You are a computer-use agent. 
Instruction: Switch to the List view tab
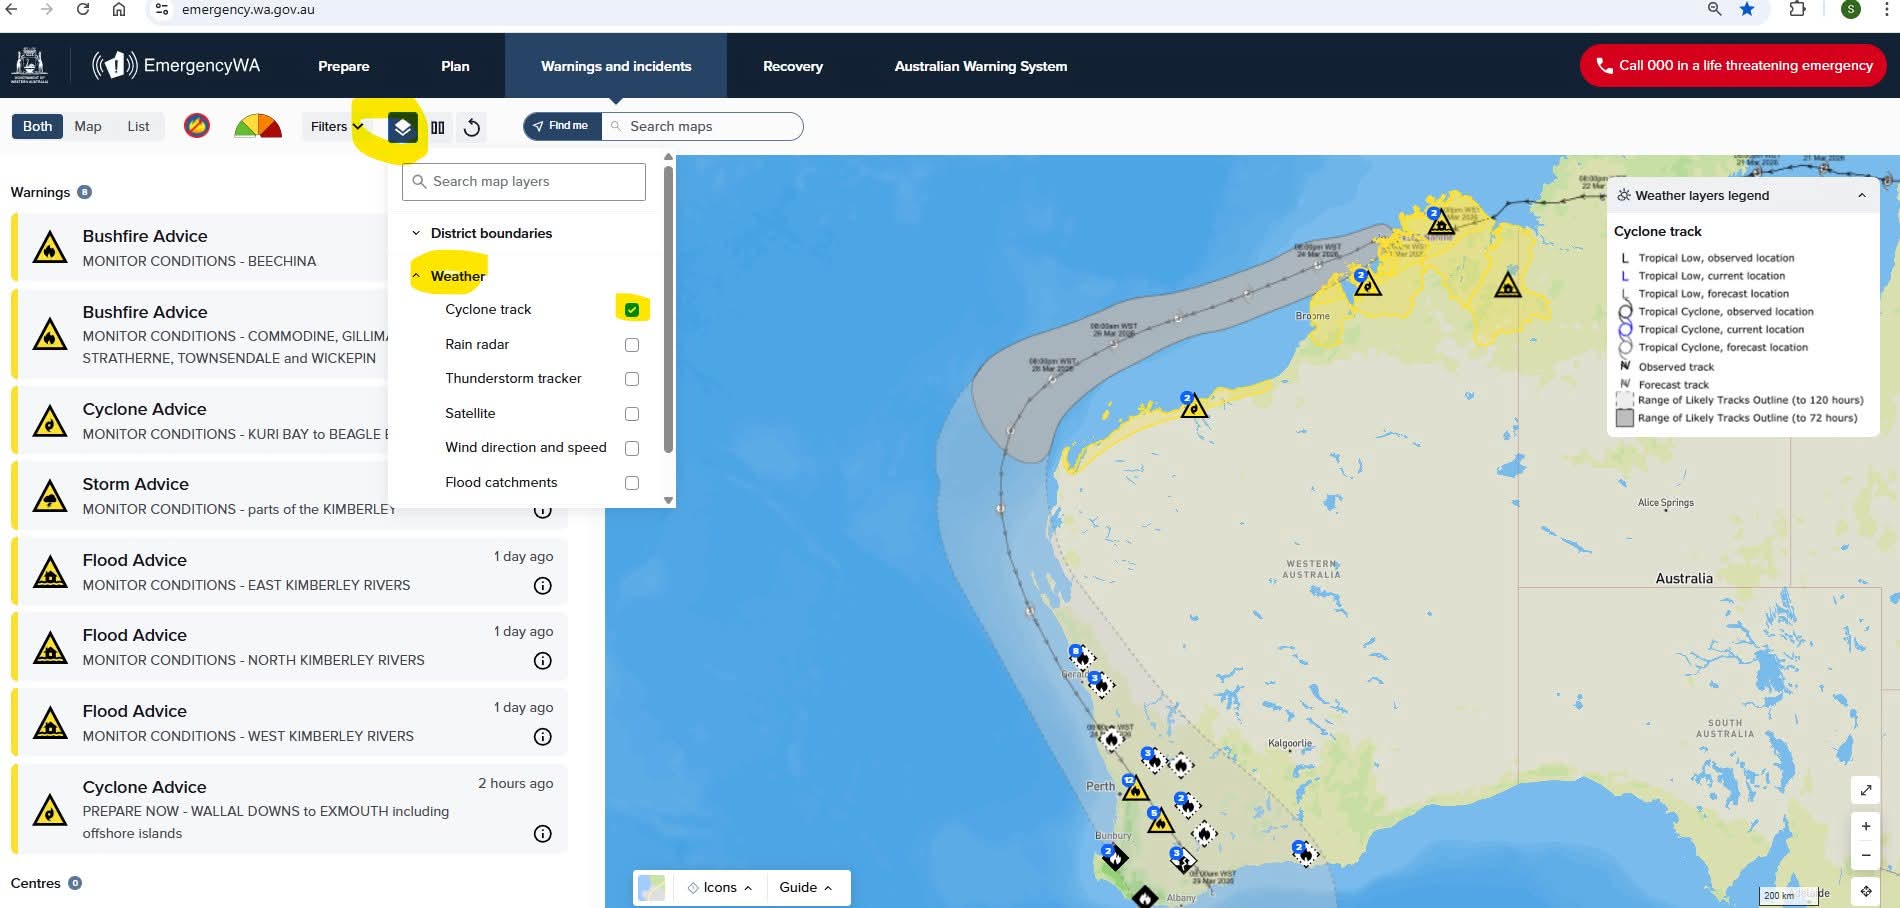[138, 127]
